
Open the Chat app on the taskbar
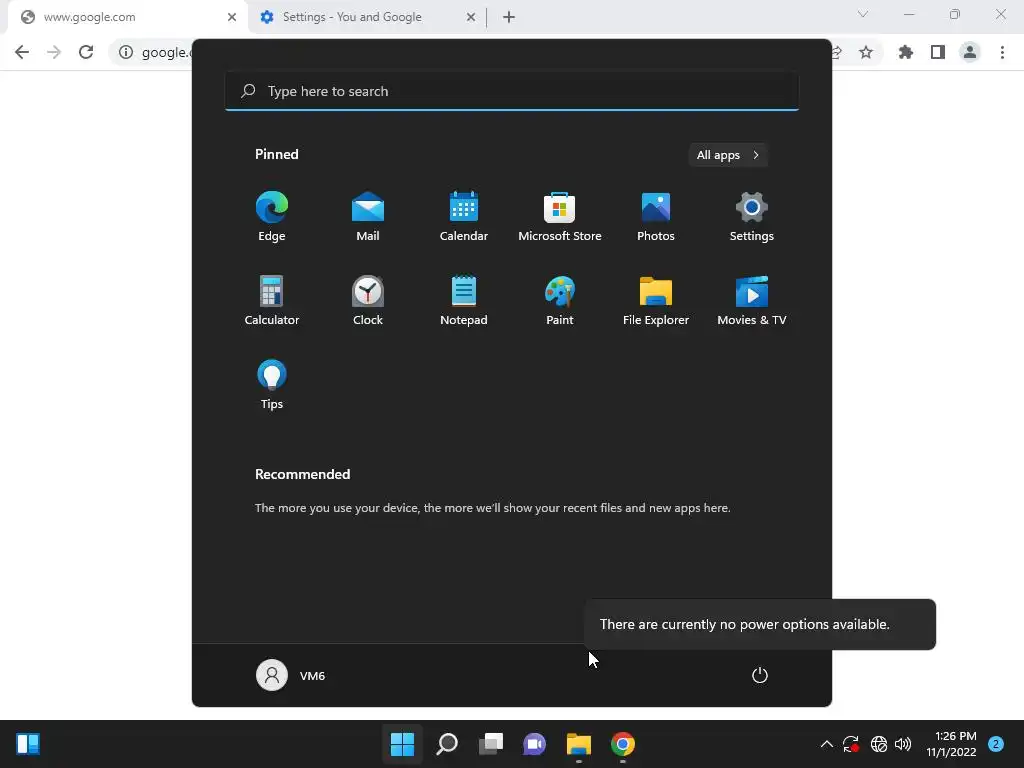(534, 744)
